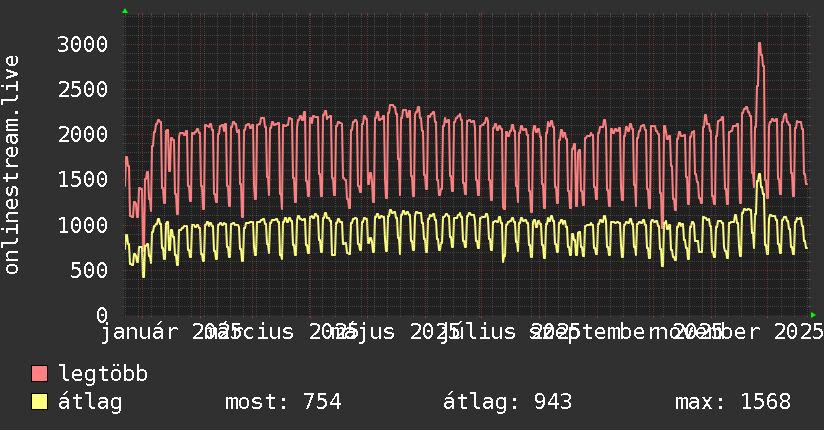Click the 'most: 754' statistic
Screen dimensions: 824x430
(283, 402)
